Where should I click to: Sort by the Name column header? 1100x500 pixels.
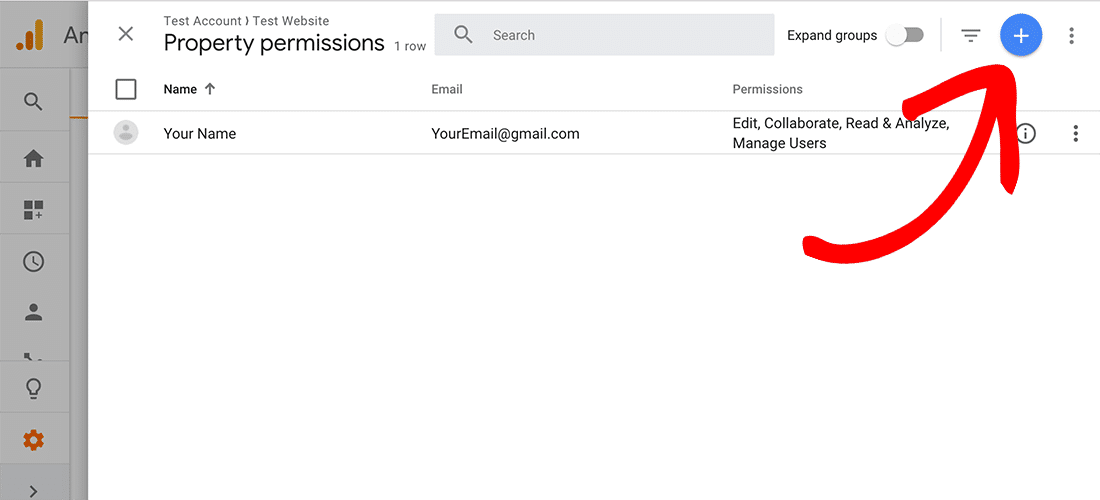pyautogui.click(x=181, y=89)
